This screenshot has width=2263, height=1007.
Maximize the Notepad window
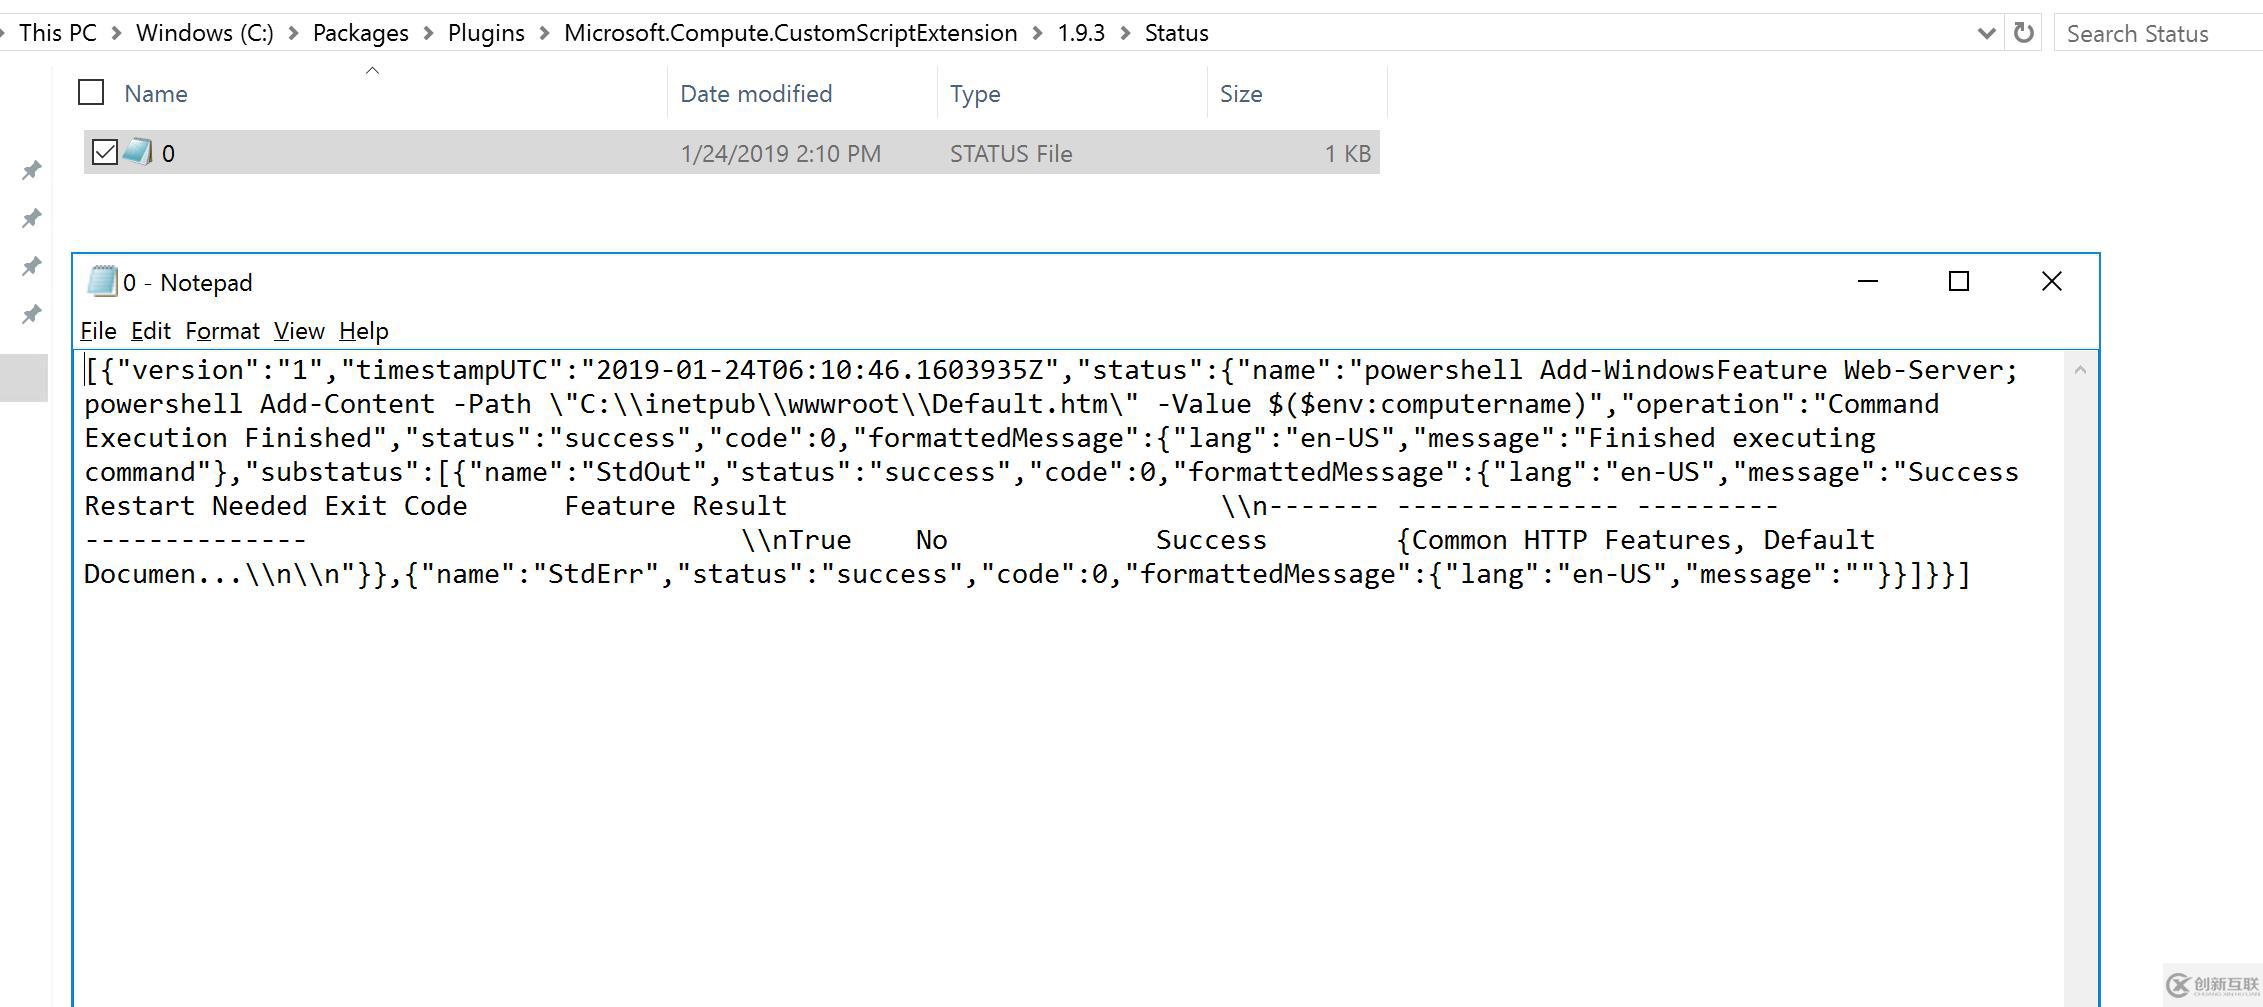[x=1959, y=282]
